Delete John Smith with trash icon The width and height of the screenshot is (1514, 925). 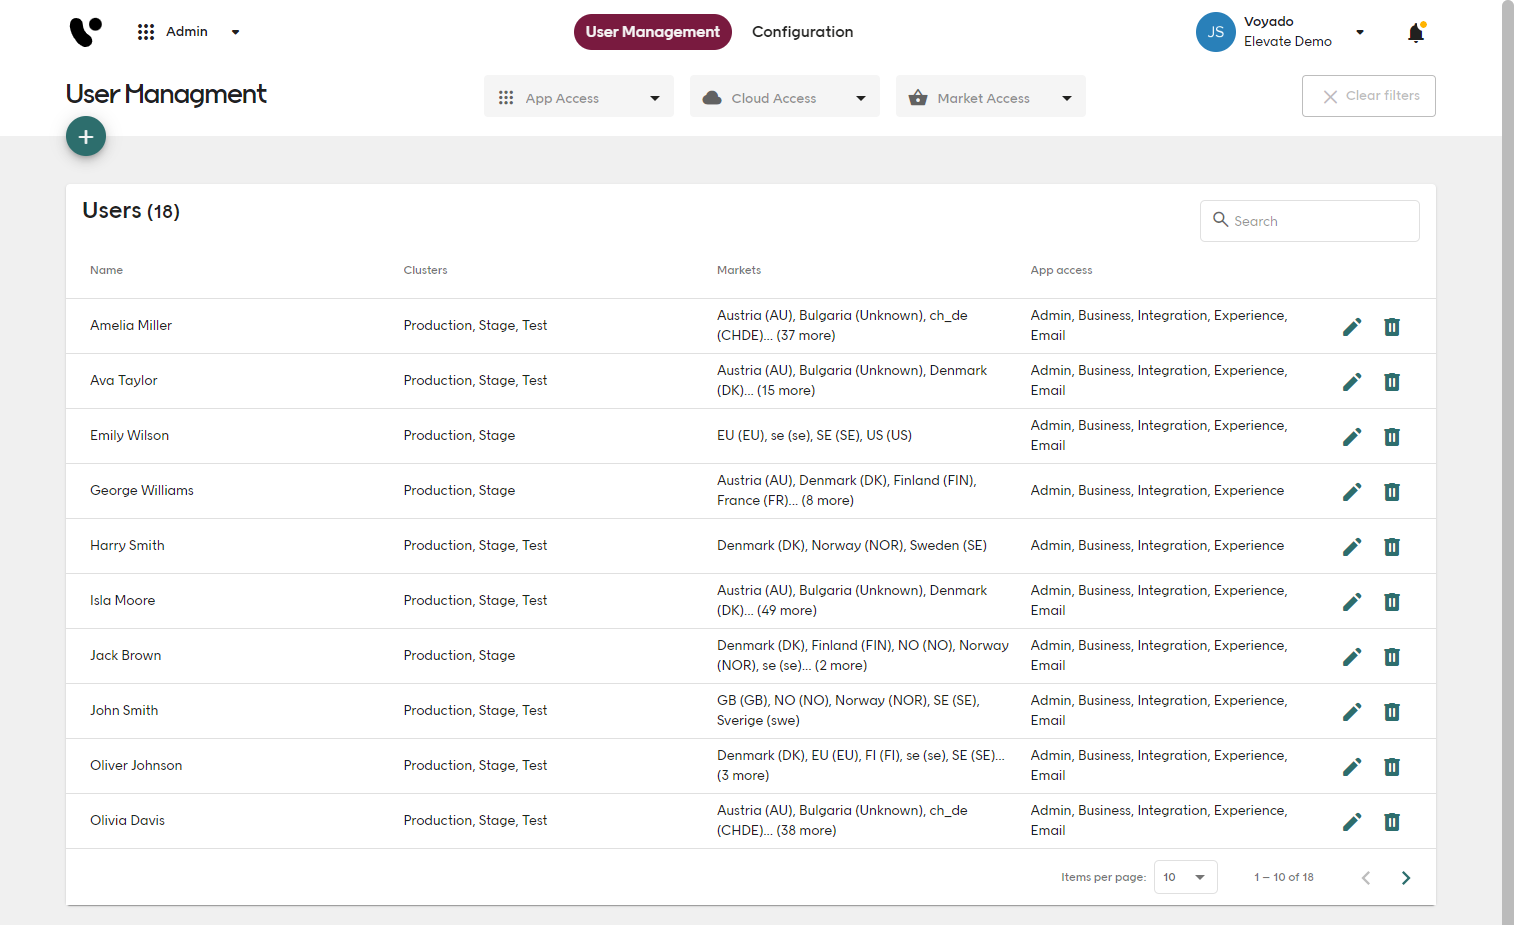point(1392,712)
